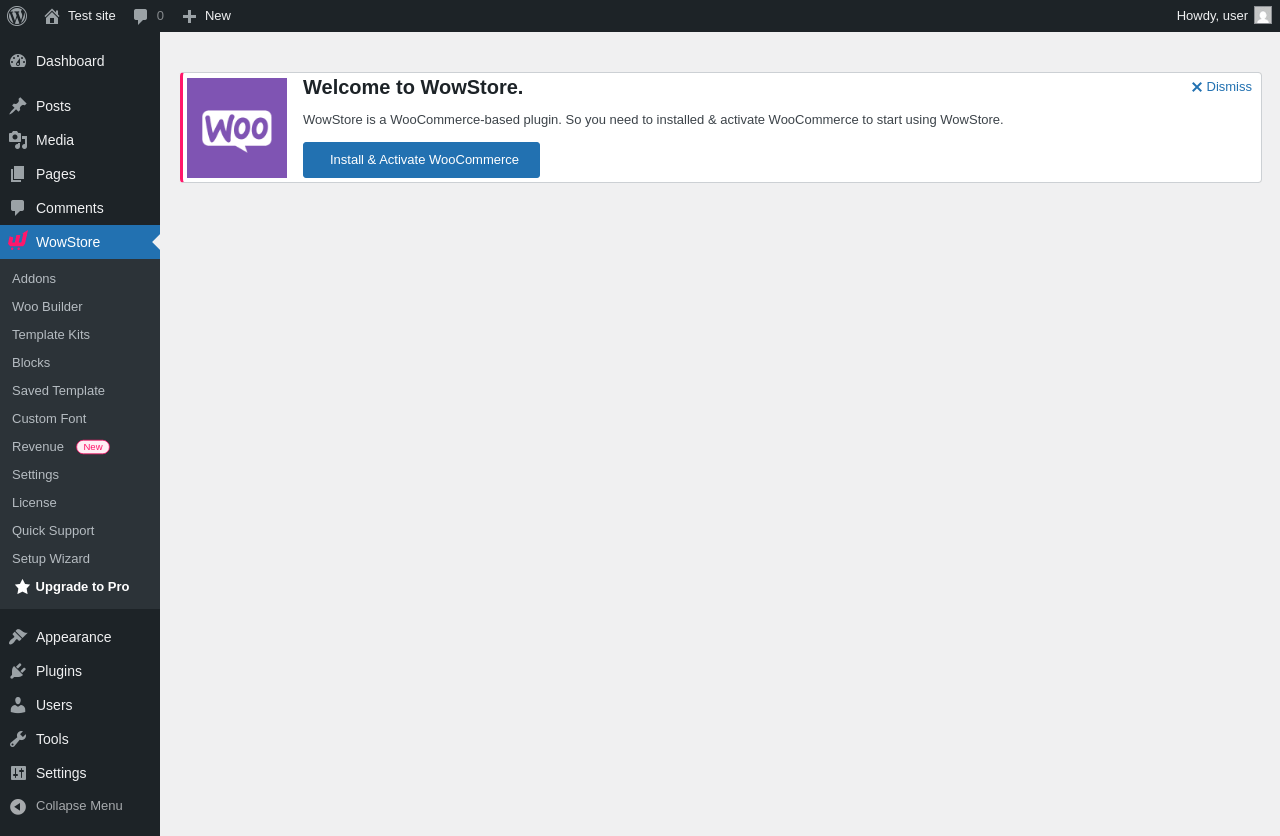The width and height of the screenshot is (1280, 836).
Task: Open WowStore Settings submenu item
Action: click(35, 475)
